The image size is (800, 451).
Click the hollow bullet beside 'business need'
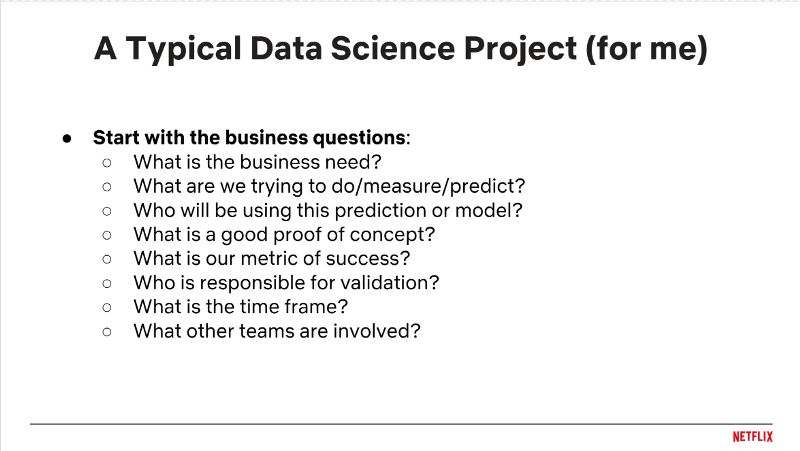(107, 161)
